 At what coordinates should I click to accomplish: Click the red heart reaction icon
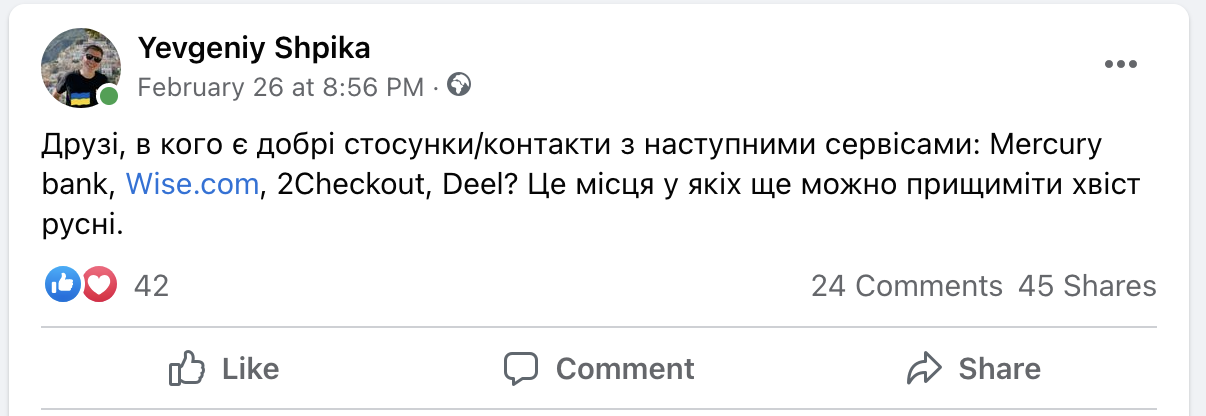[x=99, y=286]
